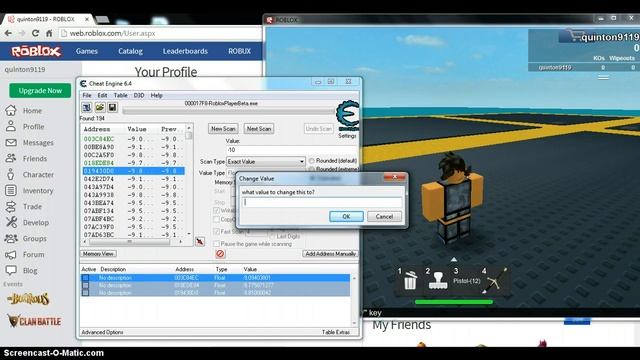Click Advanced Options in Cheat Engine
The width and height of the screenshot is (640, 360).
click(102, 332)
